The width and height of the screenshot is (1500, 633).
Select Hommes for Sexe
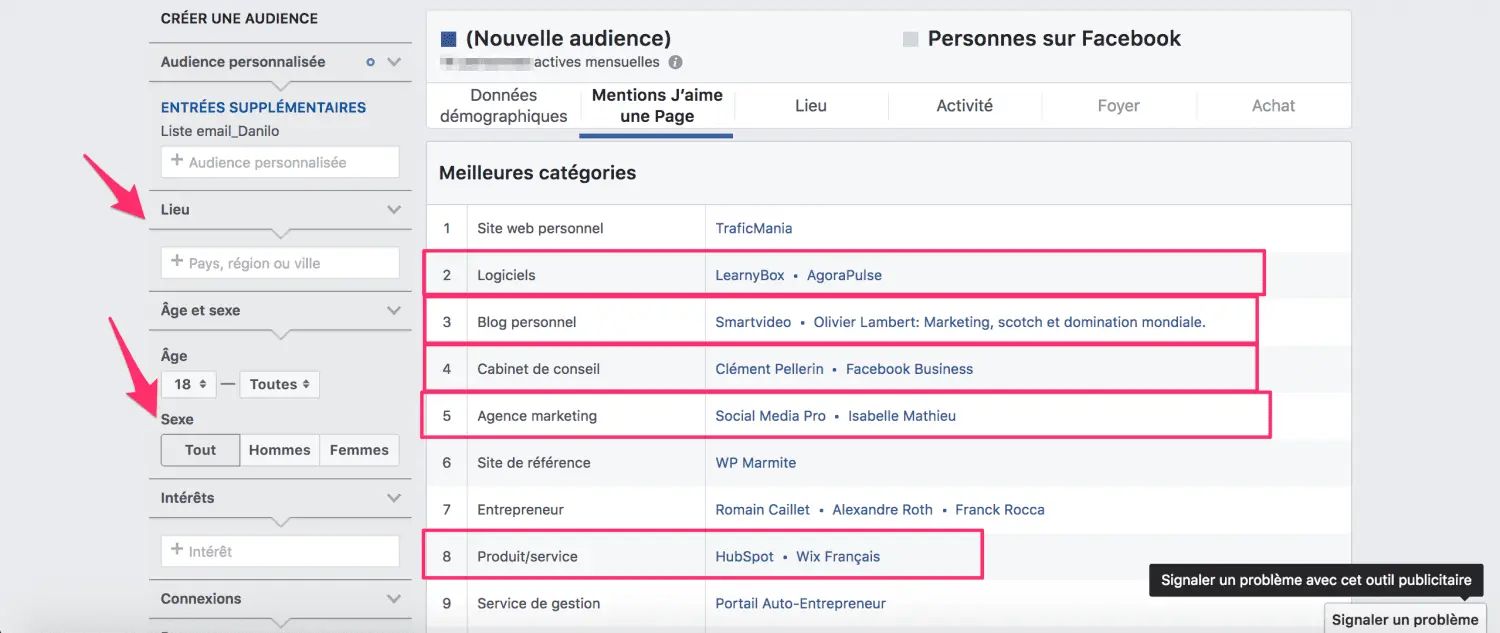click(279, 450)
